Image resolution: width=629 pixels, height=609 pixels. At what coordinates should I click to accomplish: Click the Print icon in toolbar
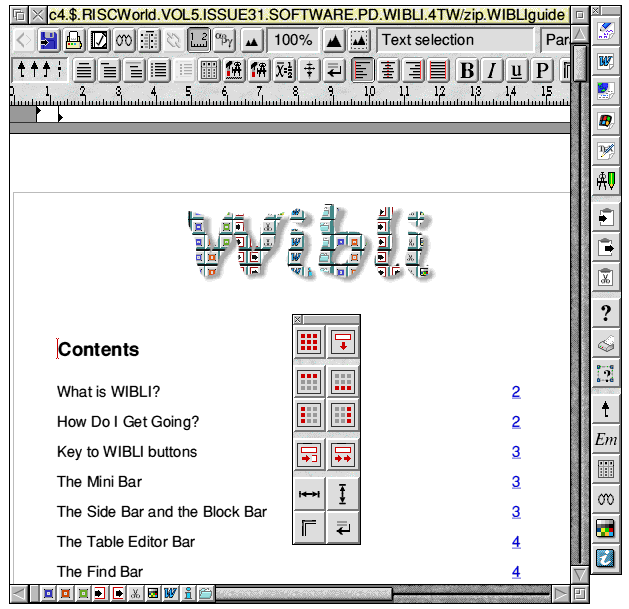(x=74, y=40)
